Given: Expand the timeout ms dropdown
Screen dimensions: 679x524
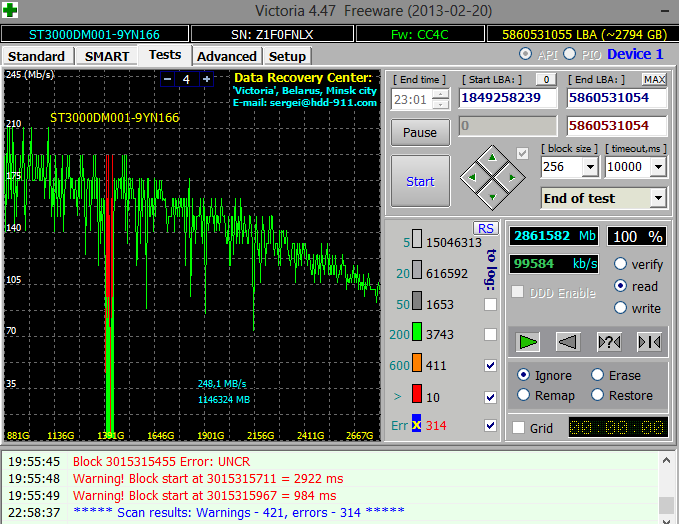Looking at the screenshot, I should [657, 167].
